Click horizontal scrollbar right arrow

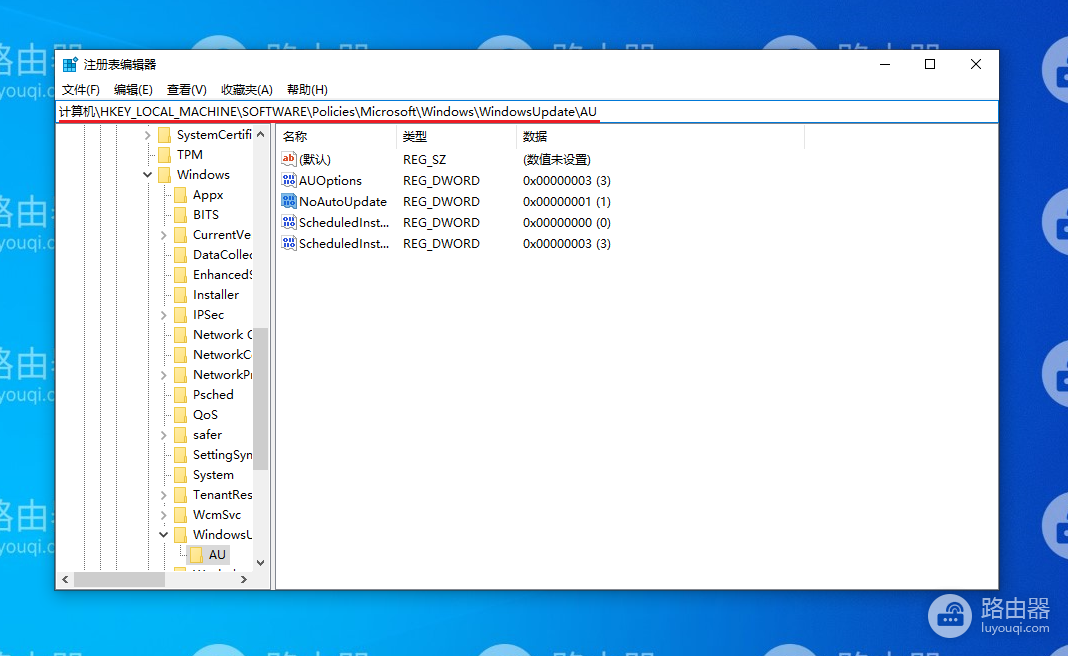pyautogui.click(x=244, y=580)
